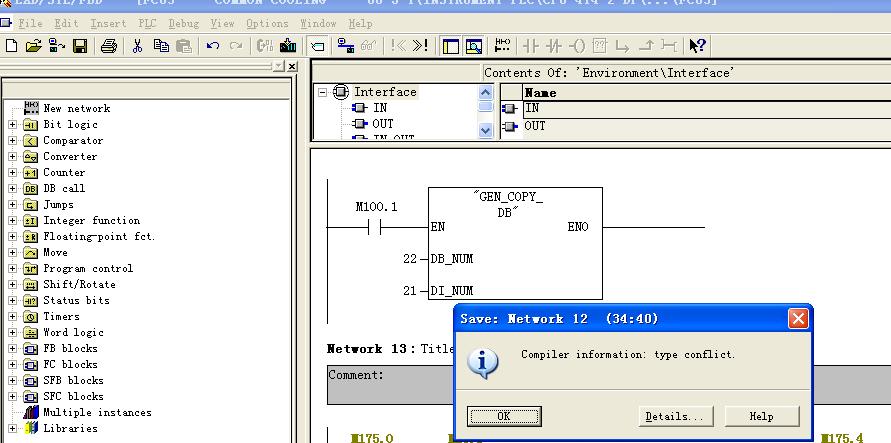The height and width of the screenshot is (443, 891).
Task: Click the Open folder toolbar icon
Action: 34,46
